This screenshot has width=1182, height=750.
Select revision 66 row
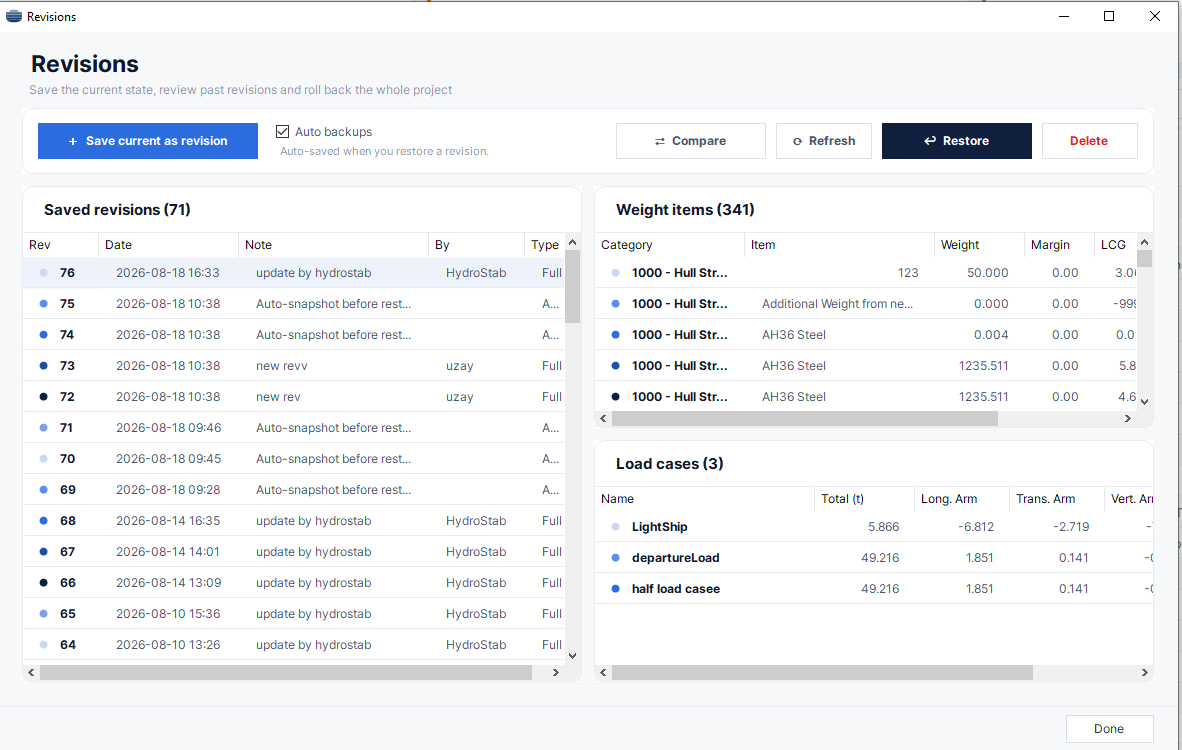(294, 583)
